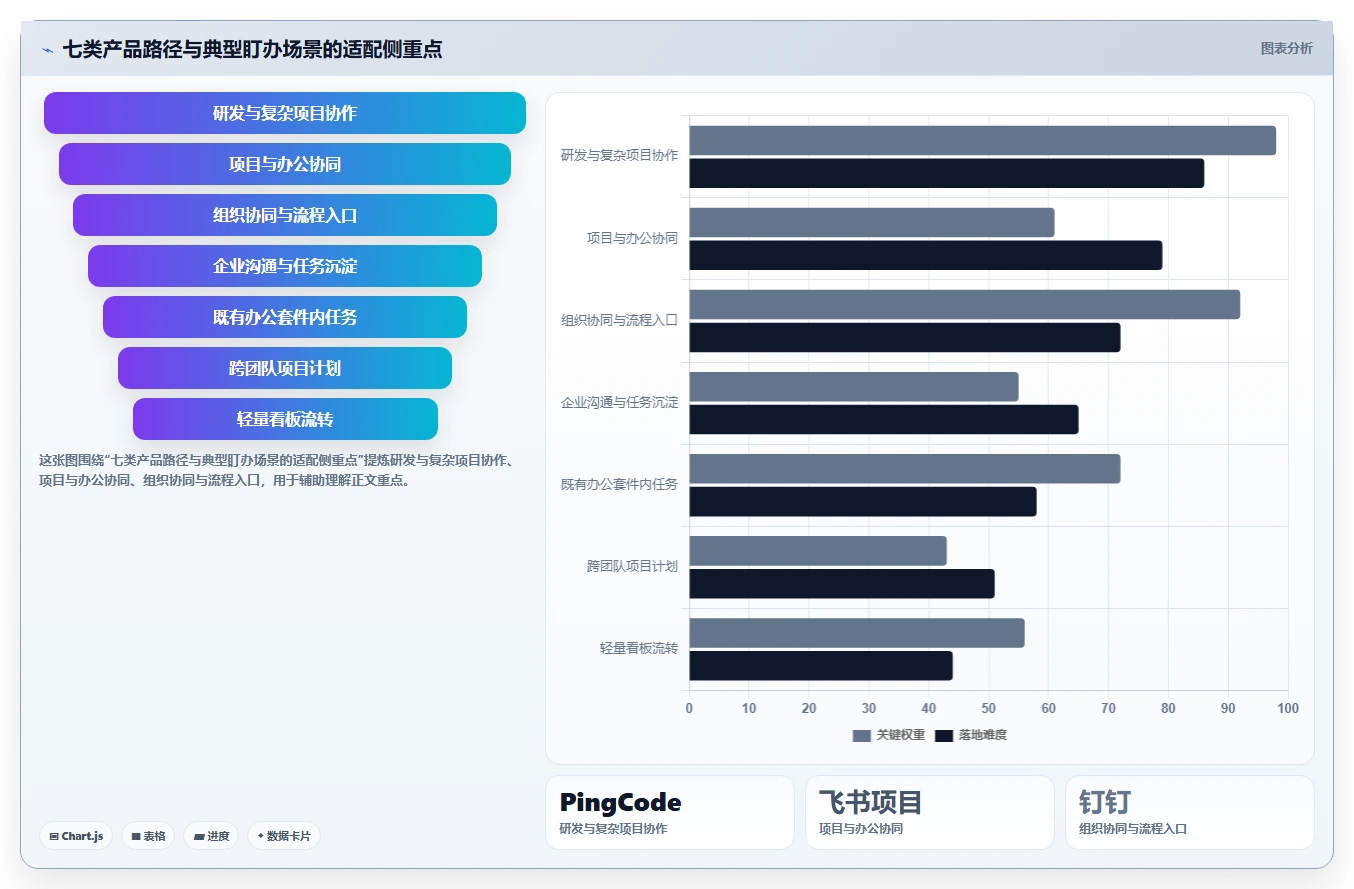The height and width of the screenshot is (889, 1354).
Task: Click the lightning icon beside the title
Action: [x=47, y=49]
